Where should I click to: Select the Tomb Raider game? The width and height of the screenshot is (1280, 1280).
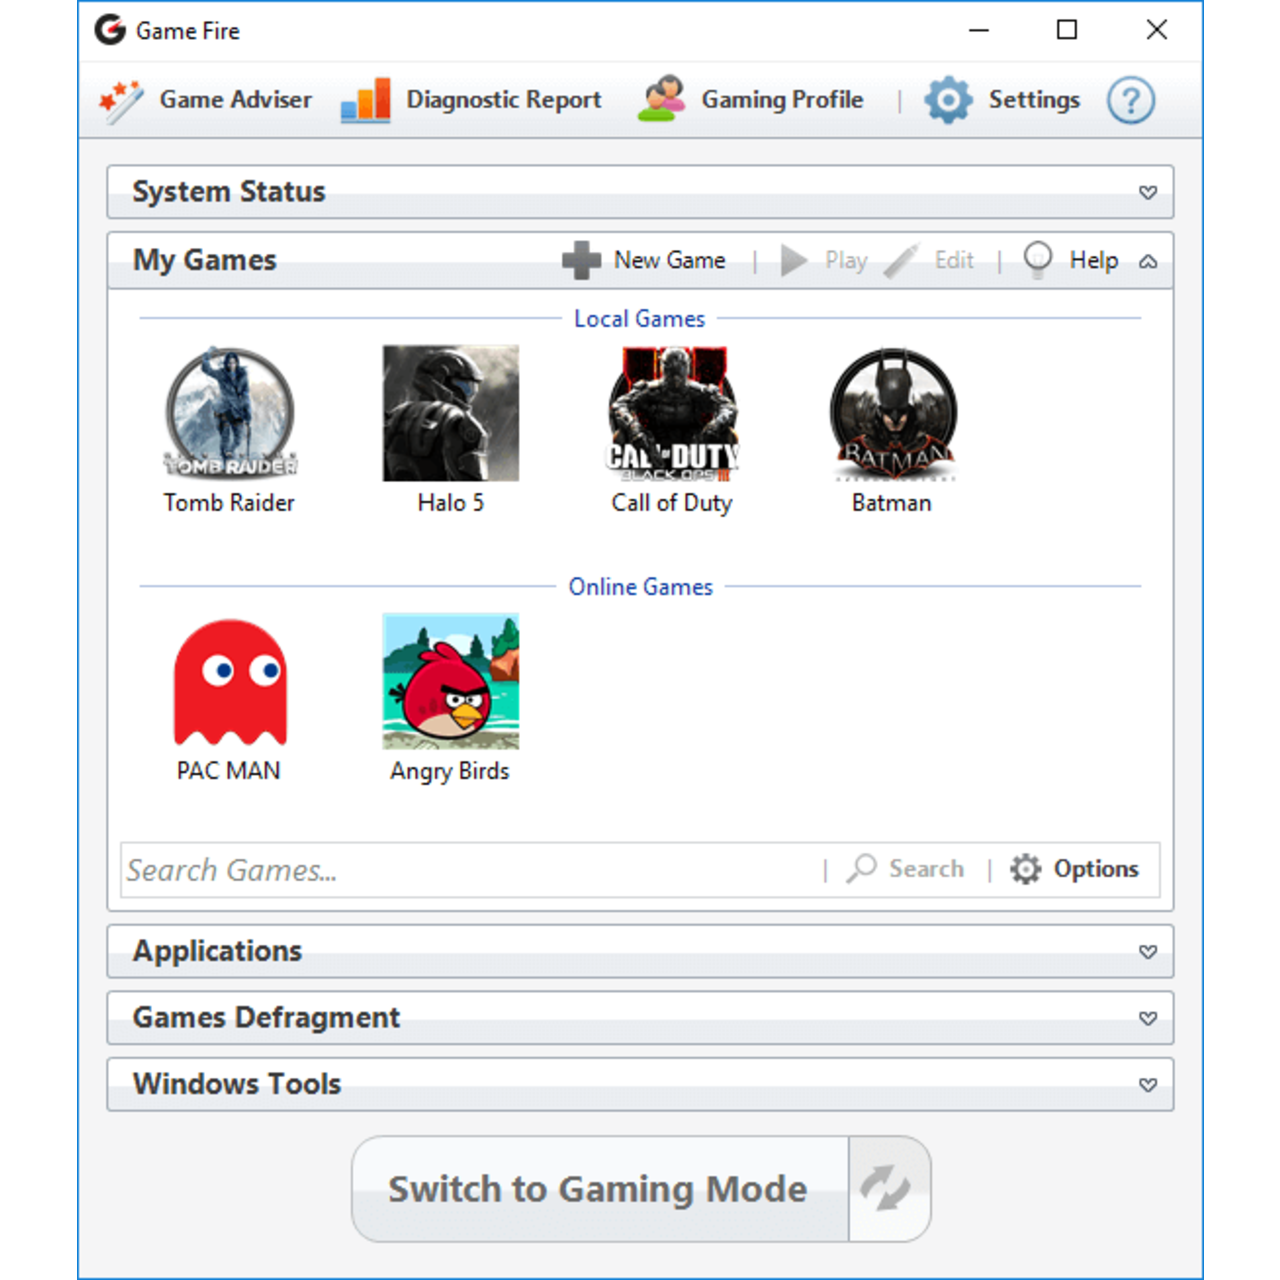[x=229, y=413]
